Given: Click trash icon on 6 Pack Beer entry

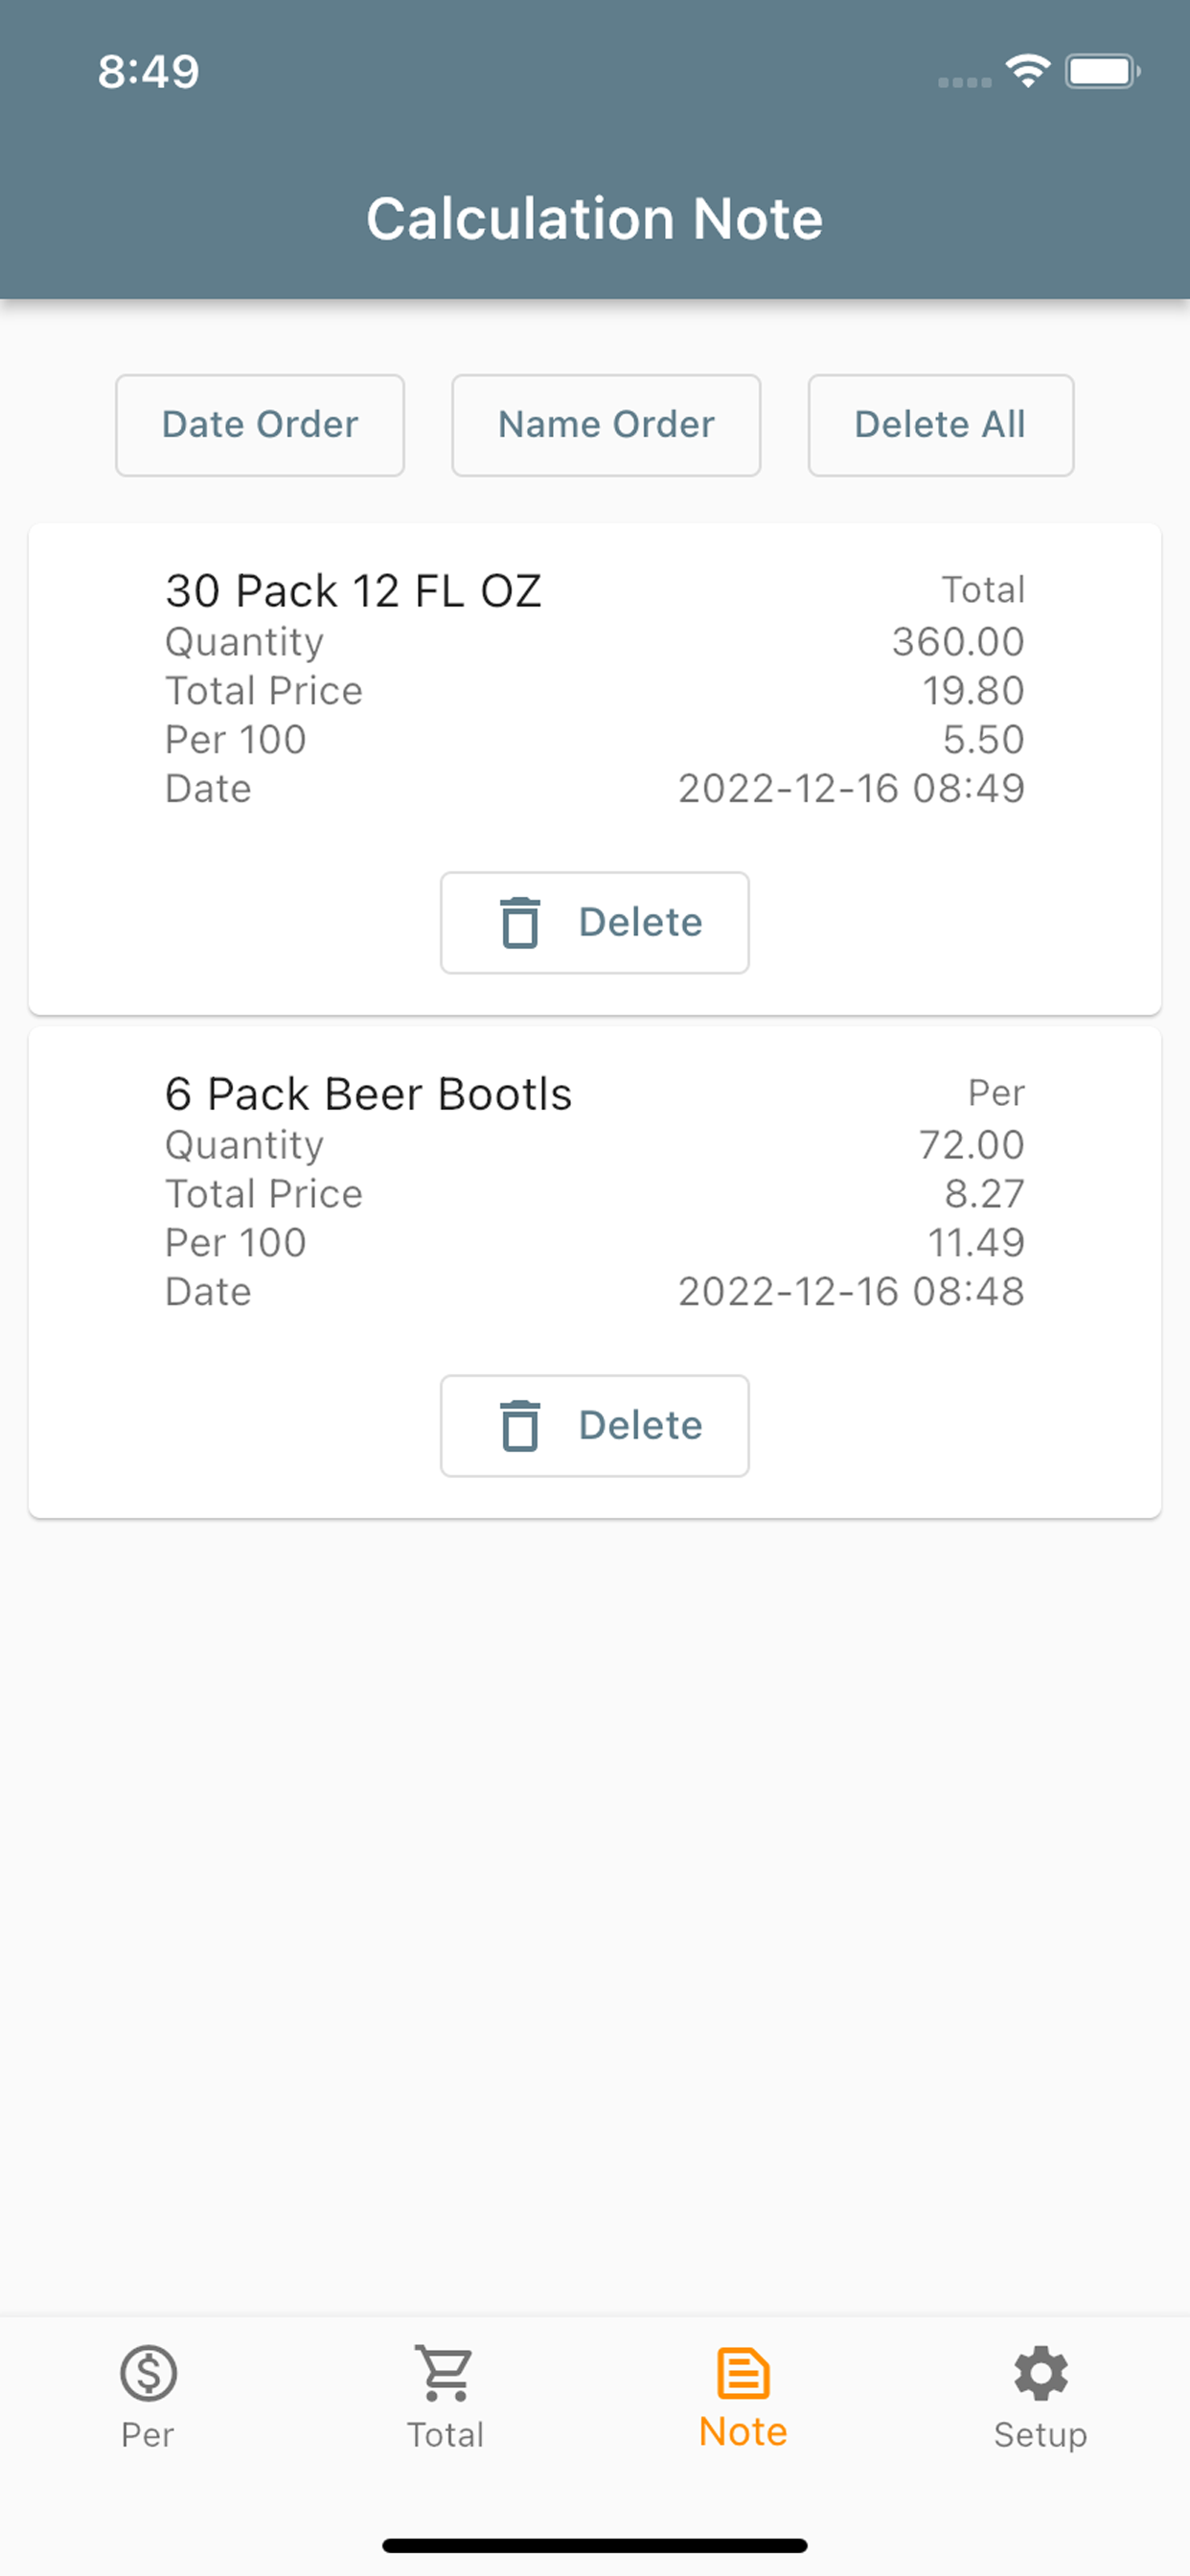Looking at the screenshot, I should coord(520,1425).
